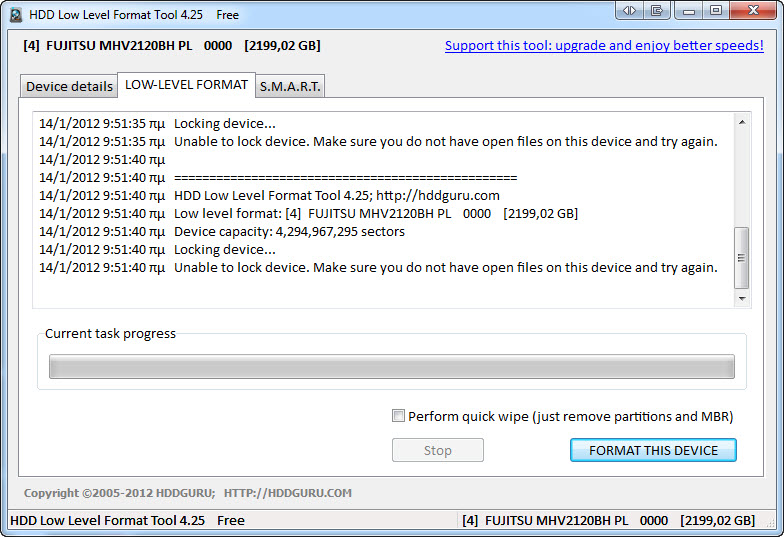Viewport: 784px width, 537px height.
Task: Open the Support this tool upgrade link
Action: 604,46
